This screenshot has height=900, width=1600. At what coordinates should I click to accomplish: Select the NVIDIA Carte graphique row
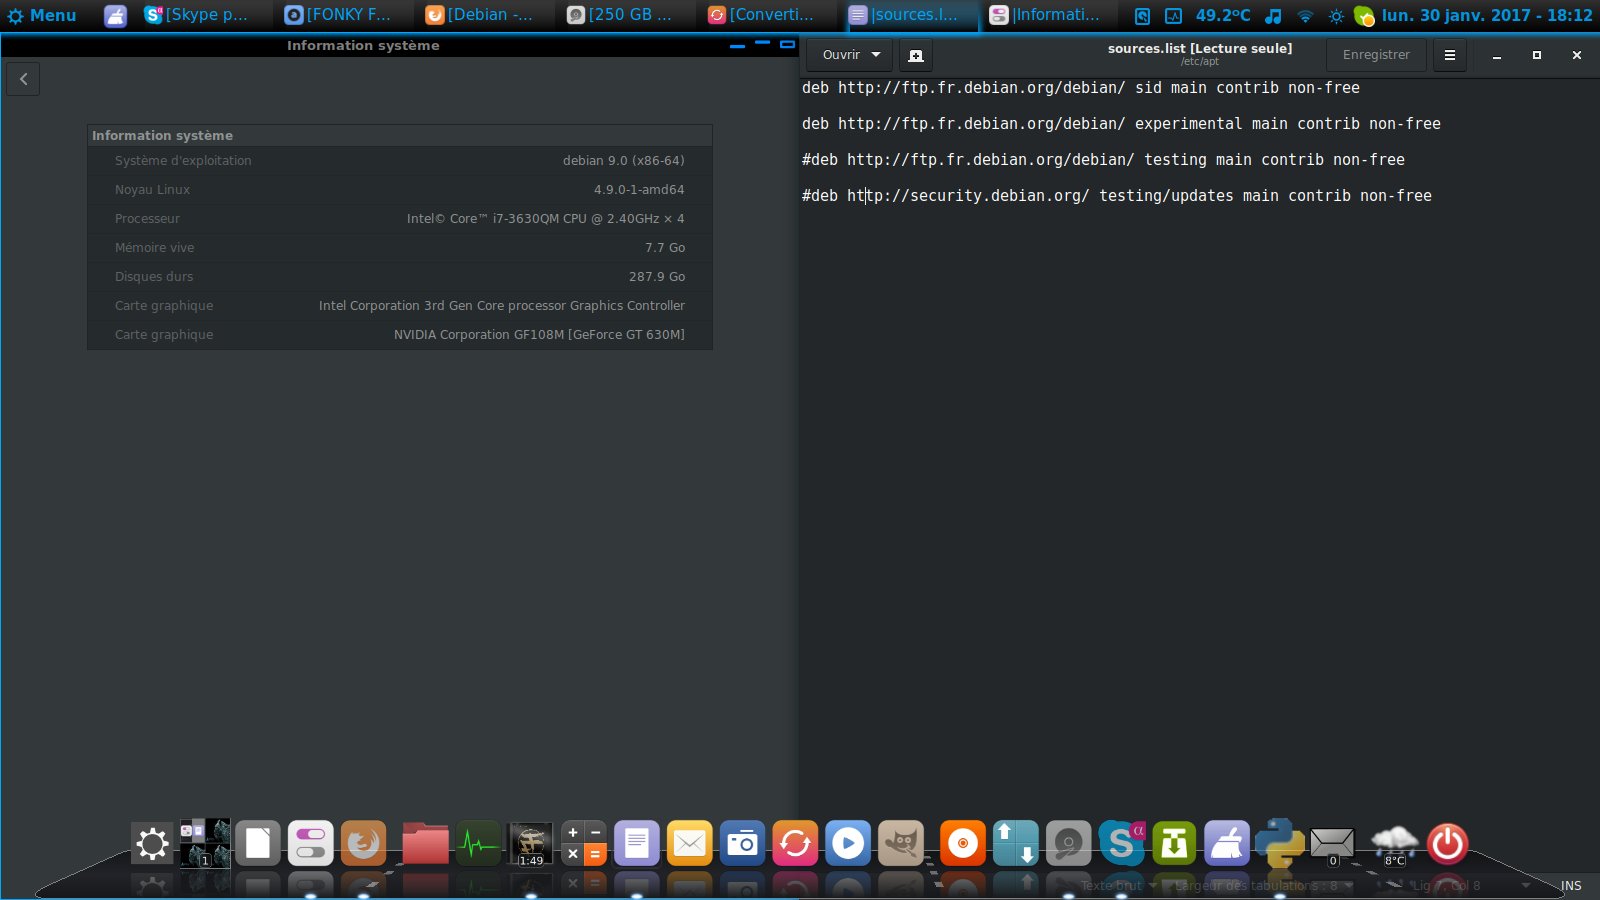tap(400, 335)
